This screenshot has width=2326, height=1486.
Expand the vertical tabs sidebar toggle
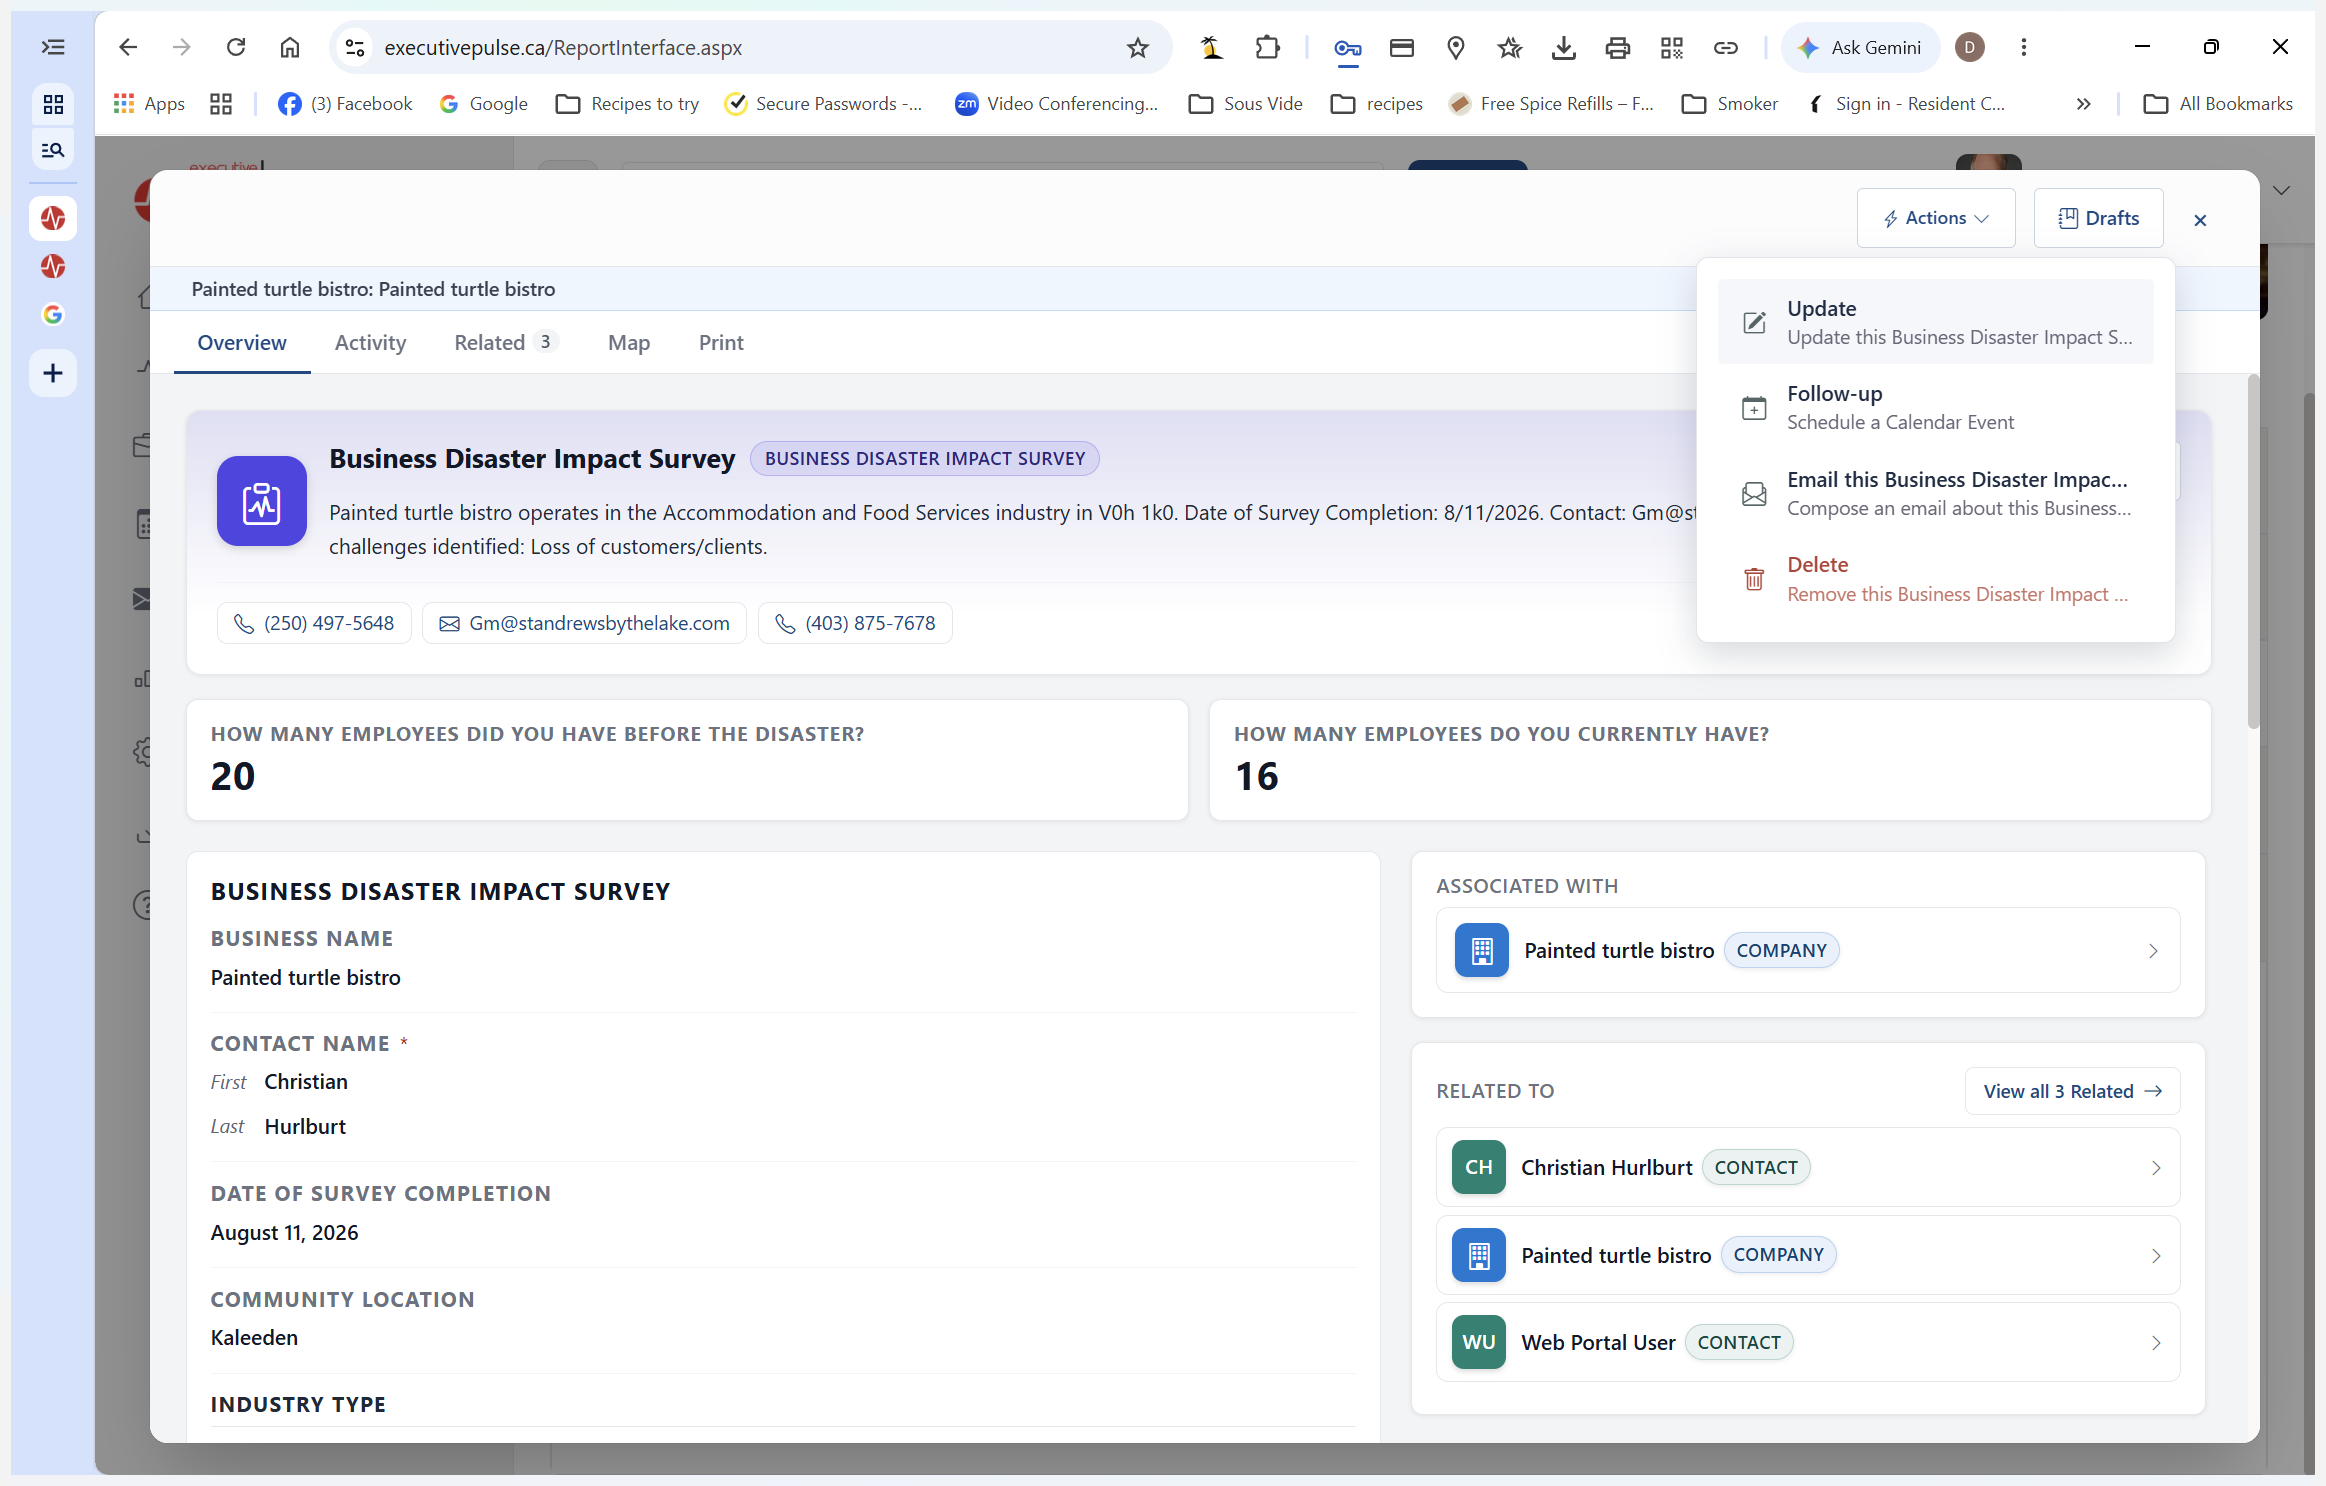53,47
